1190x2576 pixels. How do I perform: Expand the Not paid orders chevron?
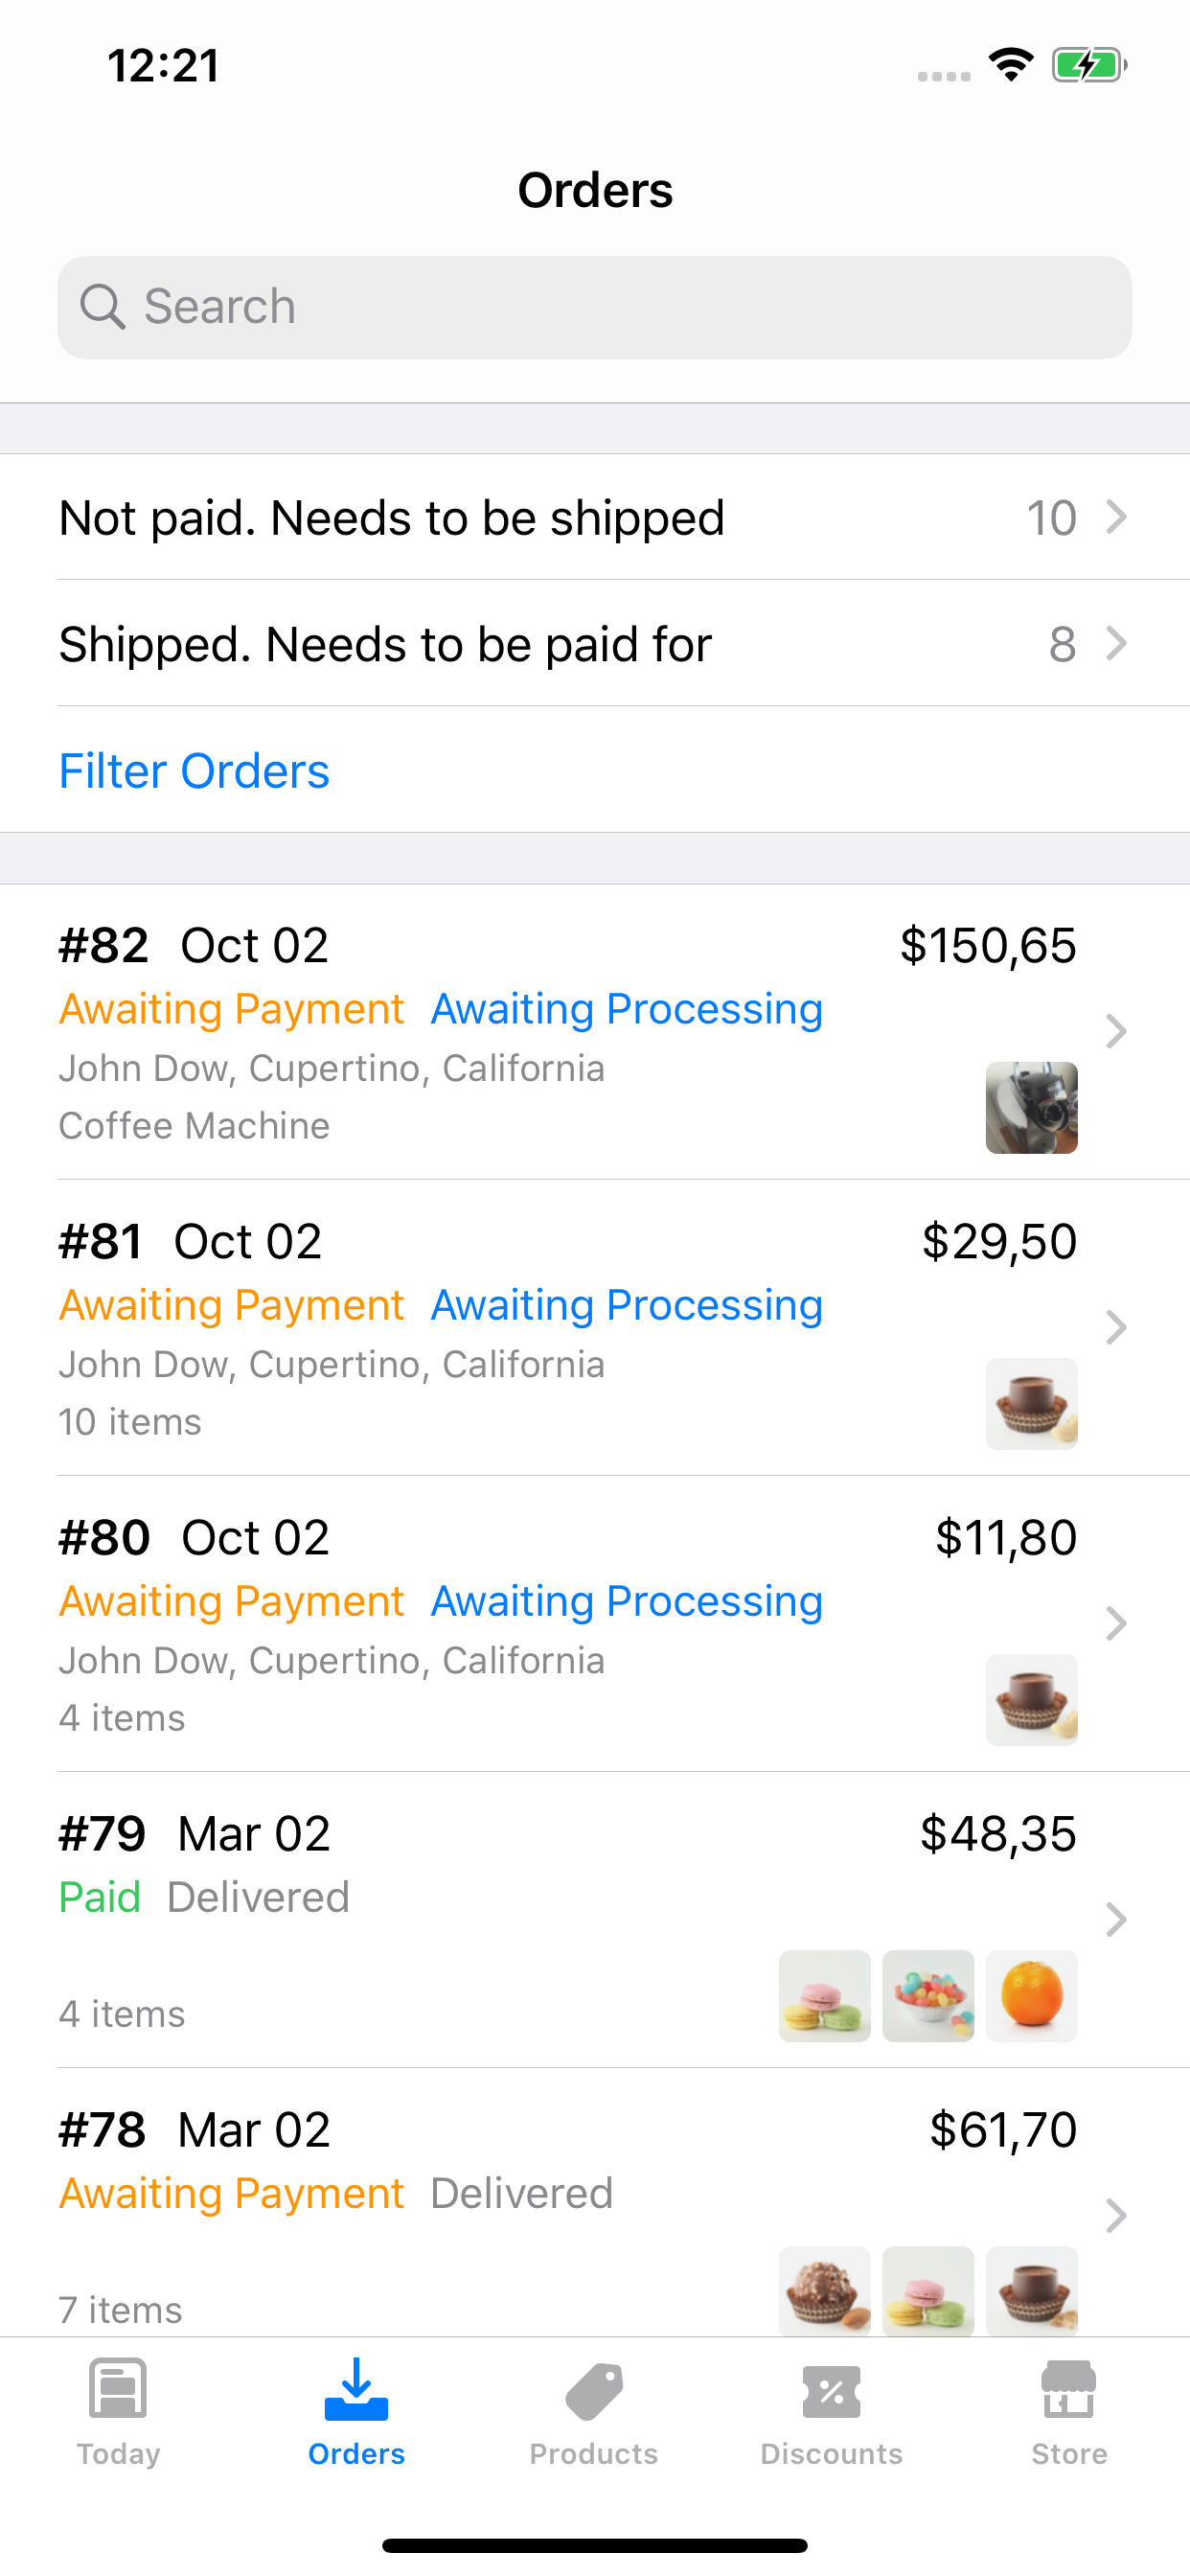[x=1116, y=517]
